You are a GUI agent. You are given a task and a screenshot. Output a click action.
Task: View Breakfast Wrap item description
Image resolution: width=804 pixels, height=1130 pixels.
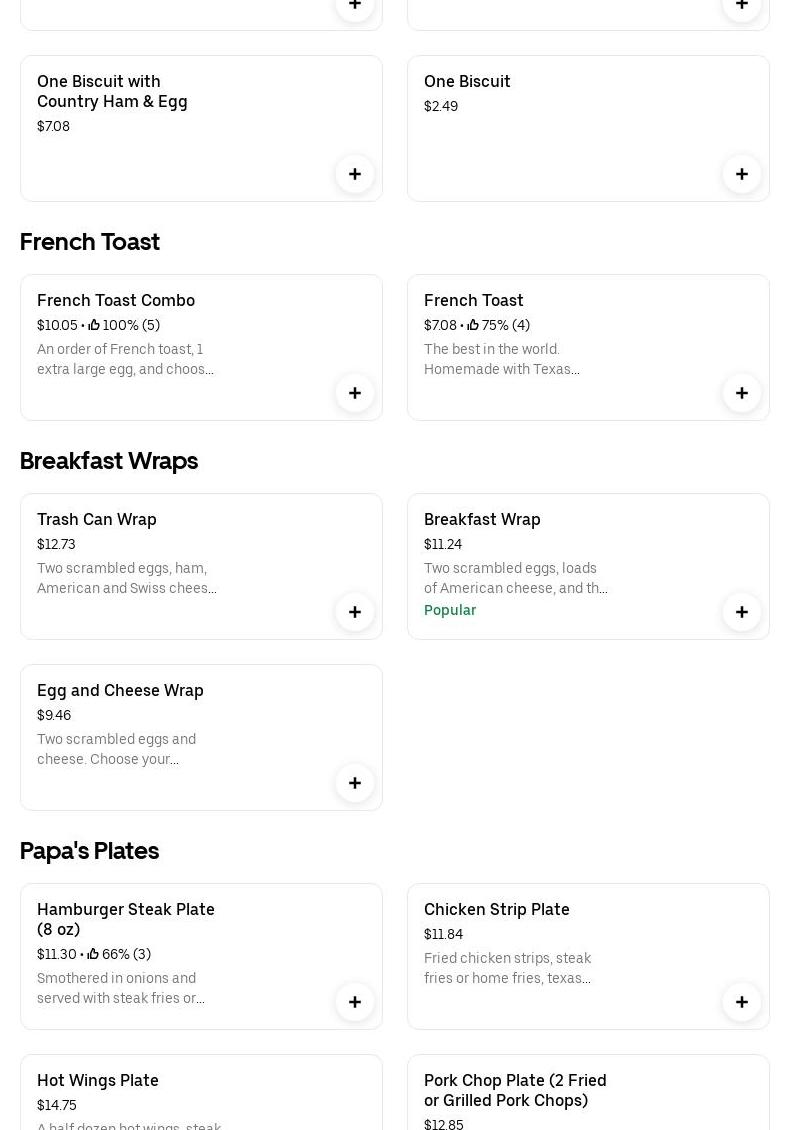tap(515, 578)
